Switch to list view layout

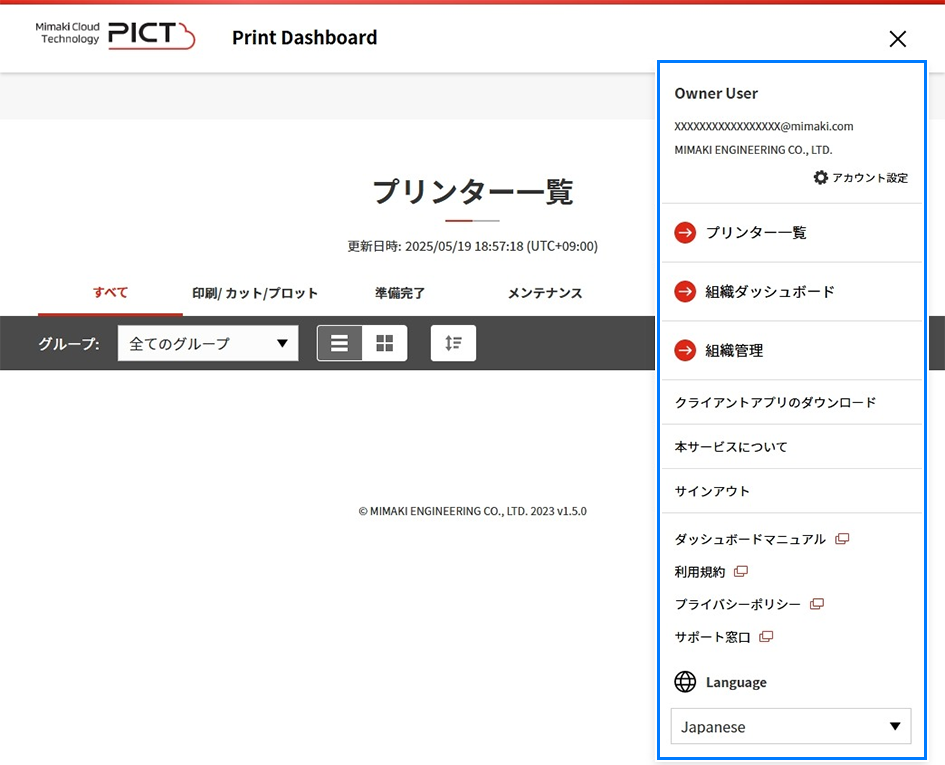click(340, 343)
